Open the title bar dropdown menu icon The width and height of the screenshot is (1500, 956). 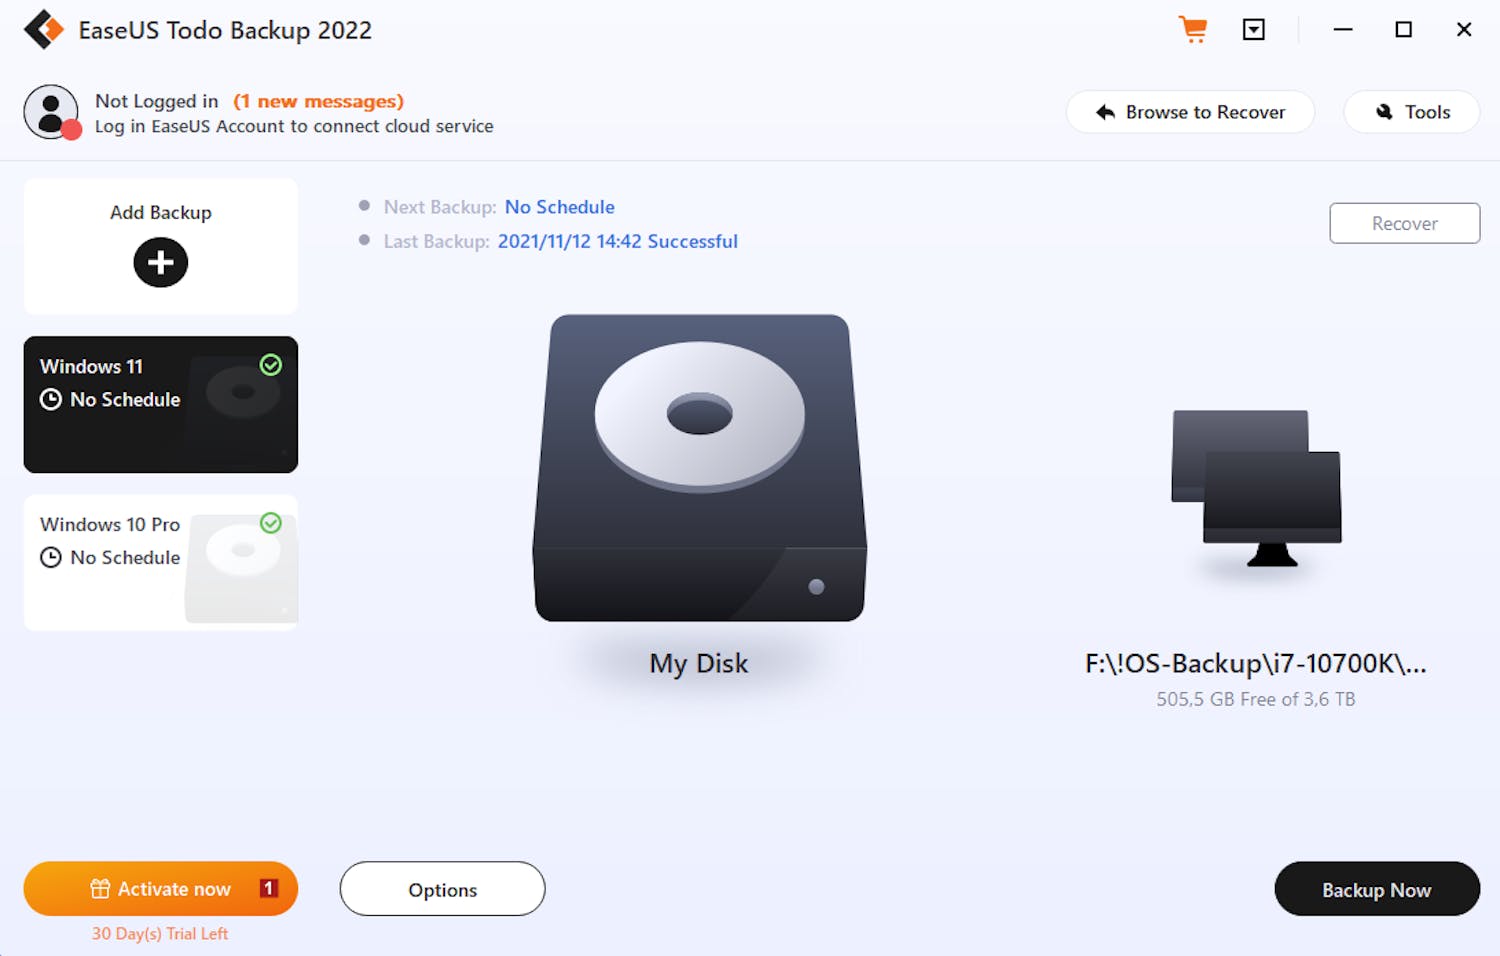point(1254,30)
